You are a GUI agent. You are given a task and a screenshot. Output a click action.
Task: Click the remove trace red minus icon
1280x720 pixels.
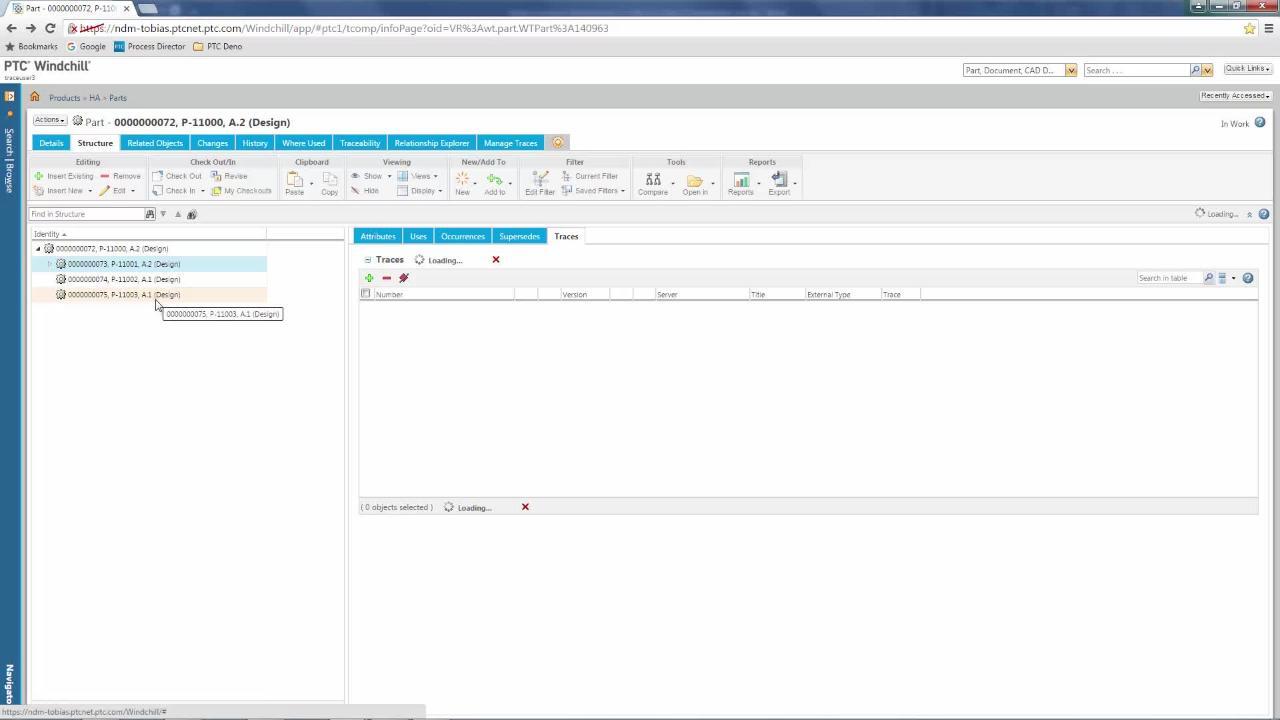386,278
